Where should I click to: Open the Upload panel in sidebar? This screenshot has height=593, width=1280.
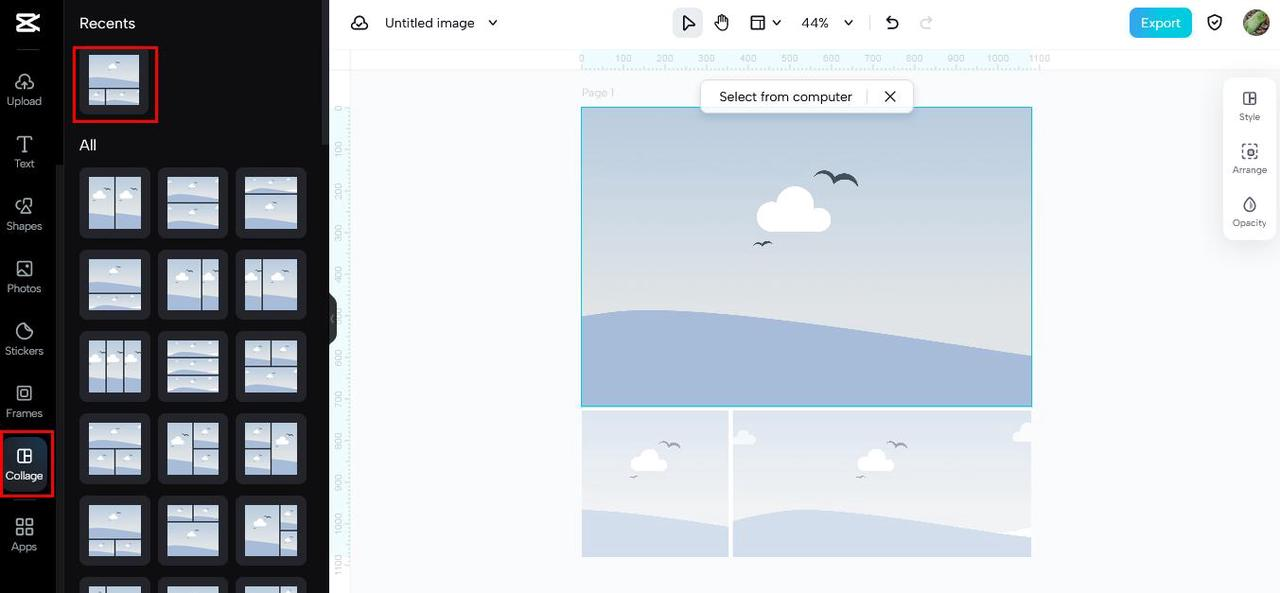click(x=24, y=89)
